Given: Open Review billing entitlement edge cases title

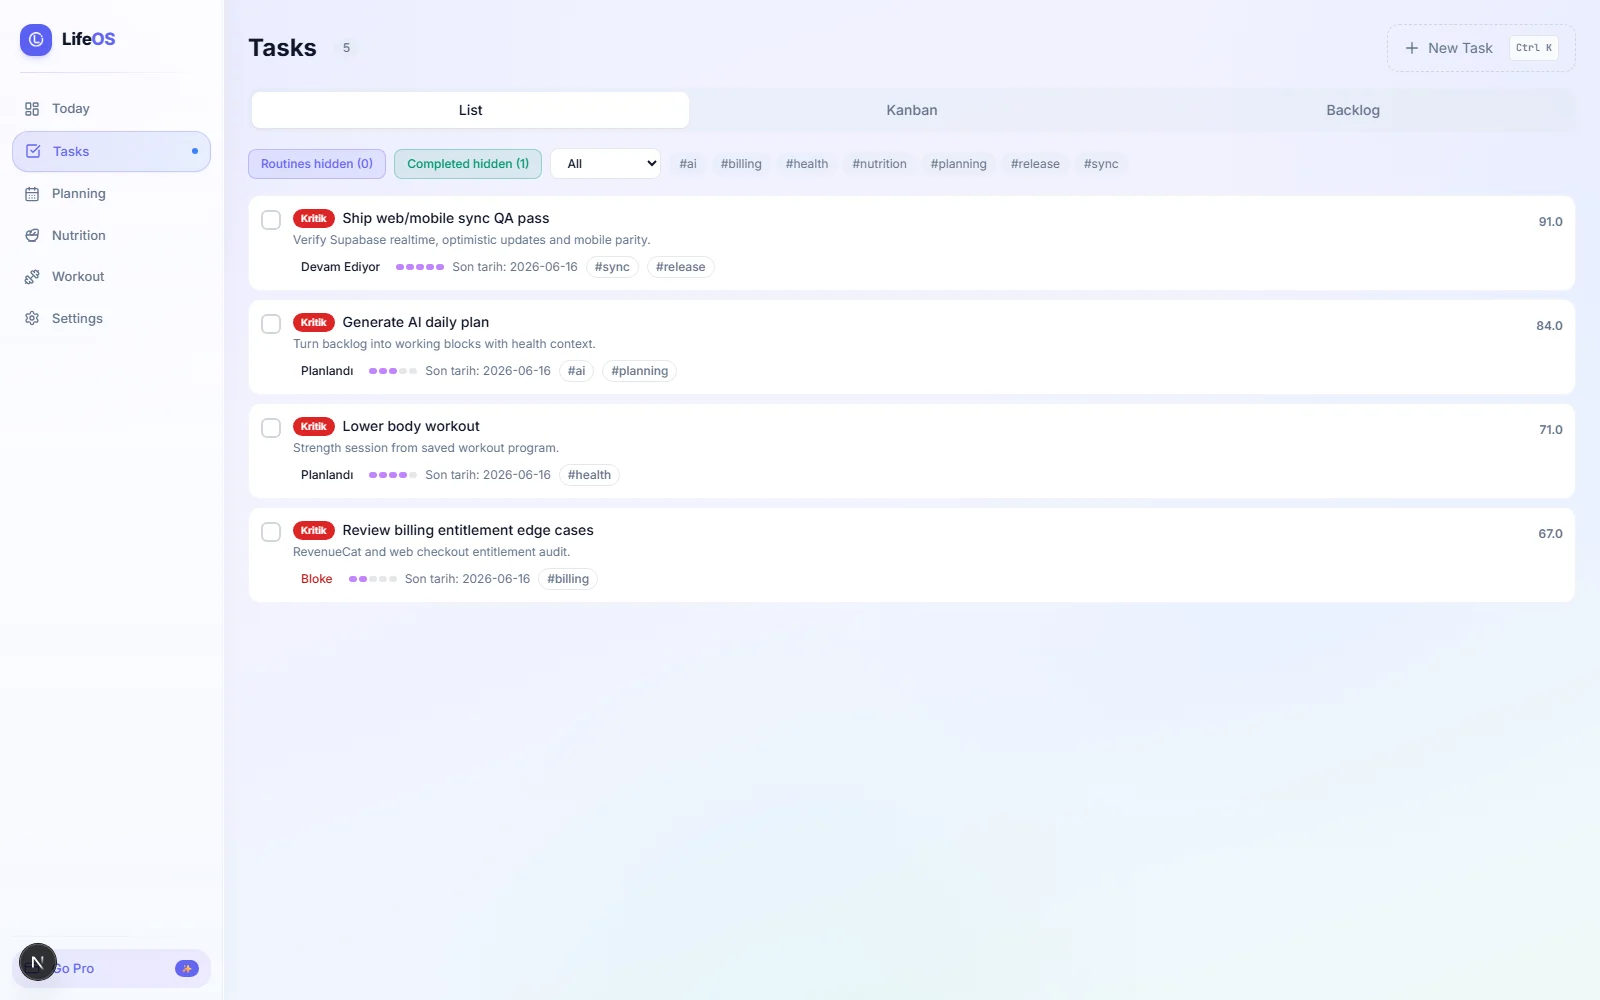Looking at the screenshot, I should point(468,530).
